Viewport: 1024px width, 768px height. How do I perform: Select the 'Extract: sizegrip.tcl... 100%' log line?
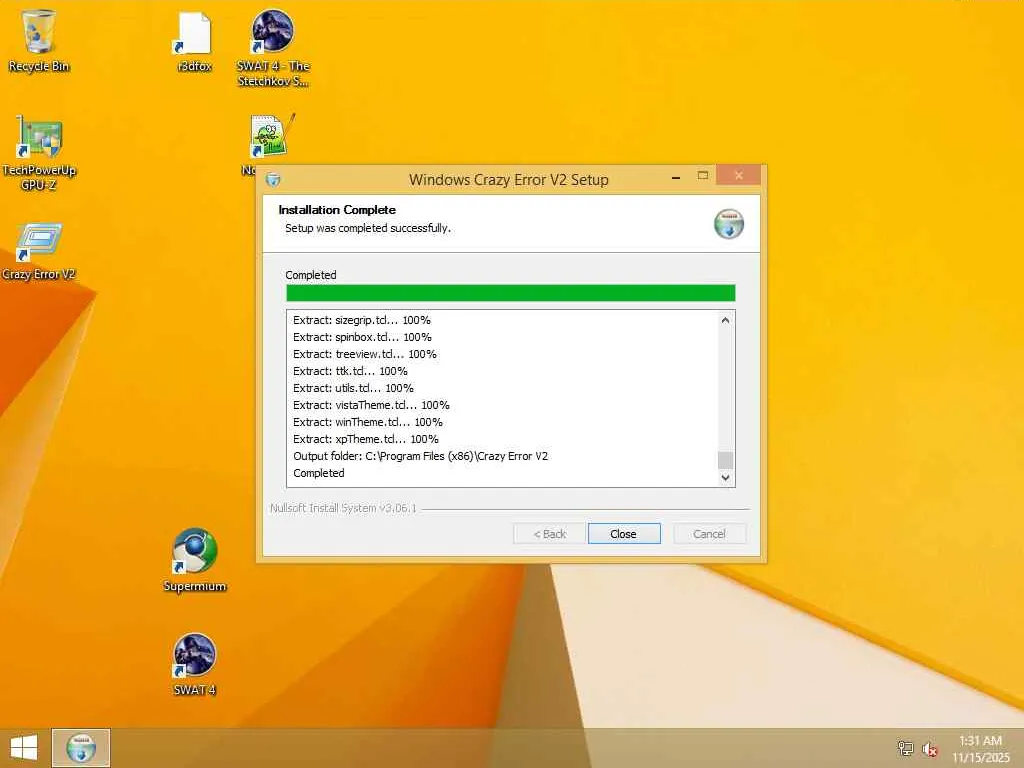click(x=362, y=320)
